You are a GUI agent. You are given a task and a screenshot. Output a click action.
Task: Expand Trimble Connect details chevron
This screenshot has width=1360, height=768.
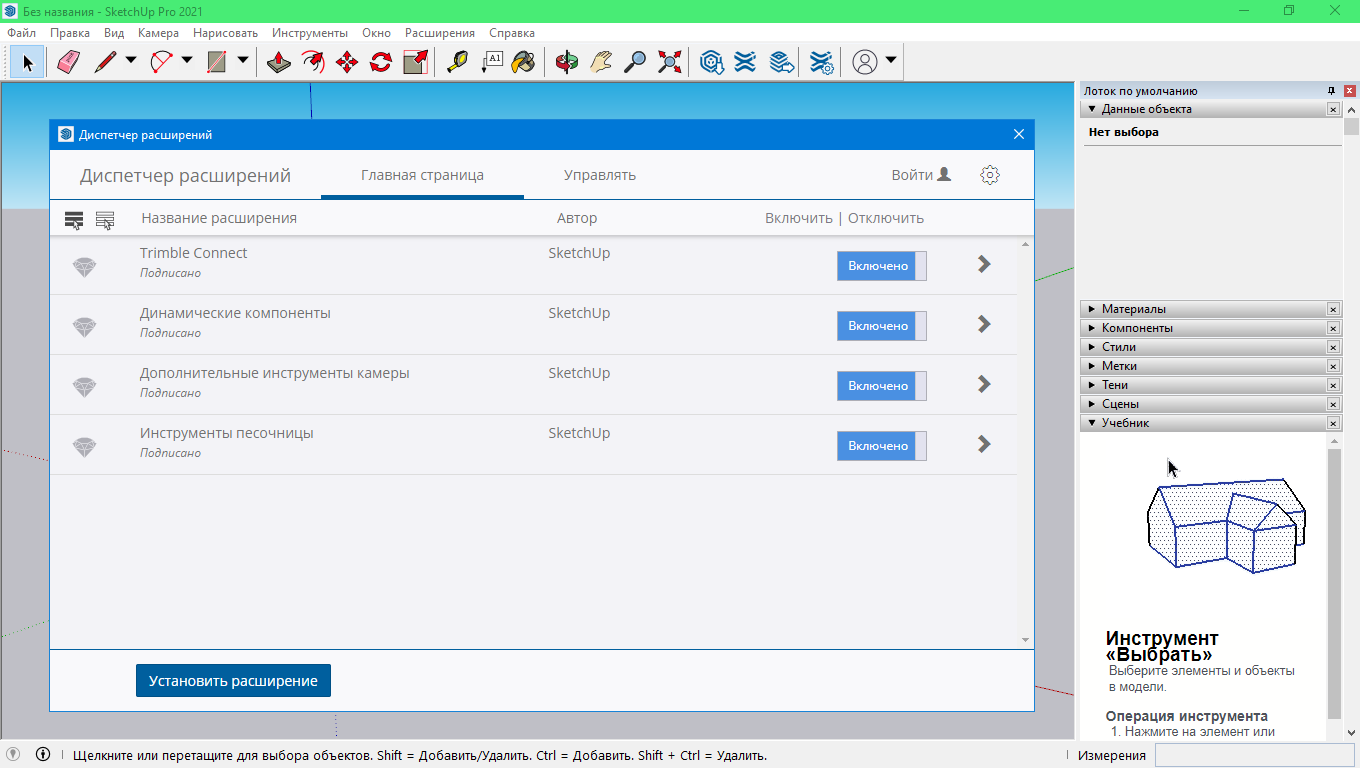pyautogui.click(x=984, y=264)
